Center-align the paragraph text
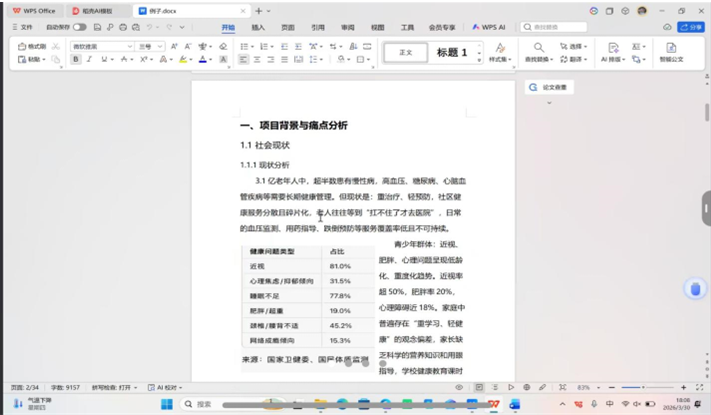This screenshot has height=415, width=711. tap(258, 60)
